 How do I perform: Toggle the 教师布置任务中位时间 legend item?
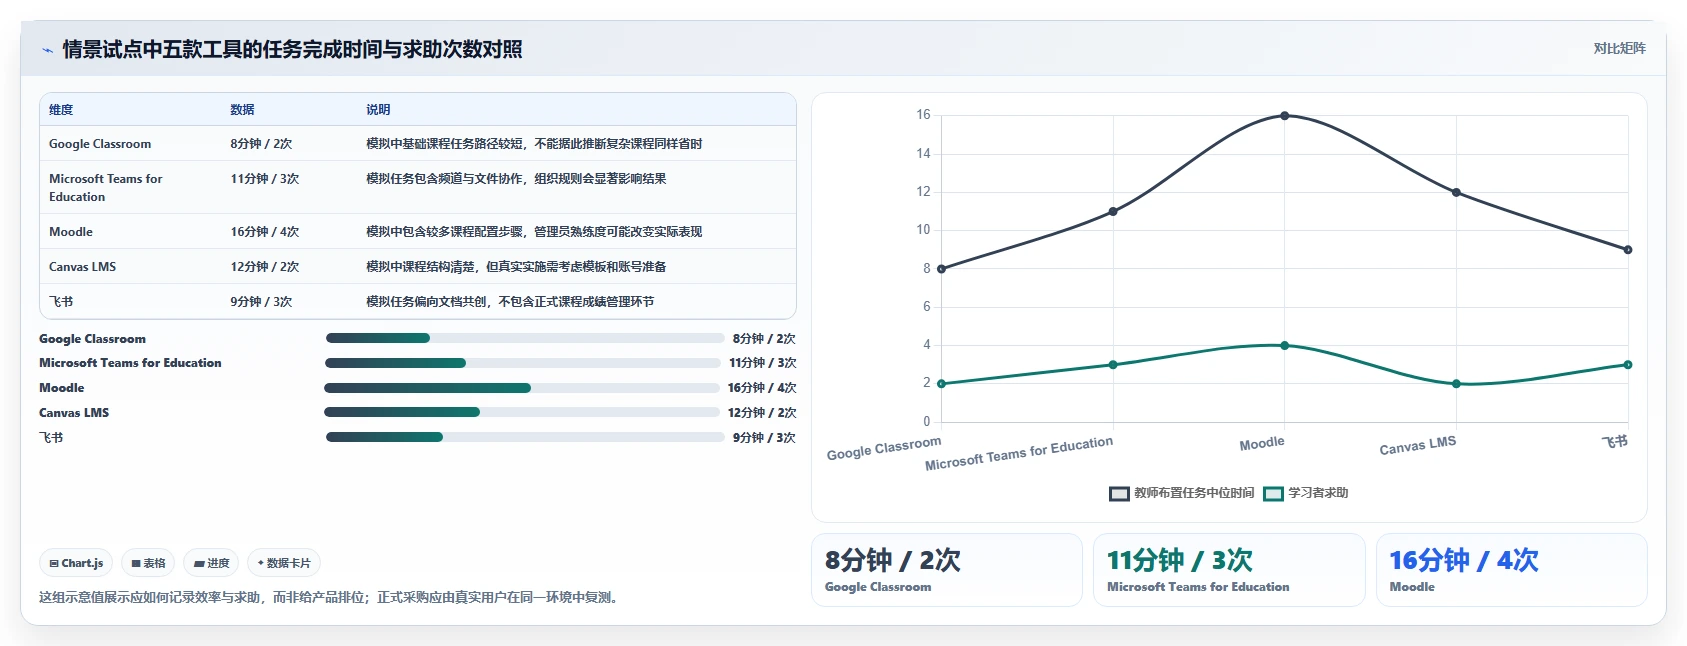(x=1181, y=493)
